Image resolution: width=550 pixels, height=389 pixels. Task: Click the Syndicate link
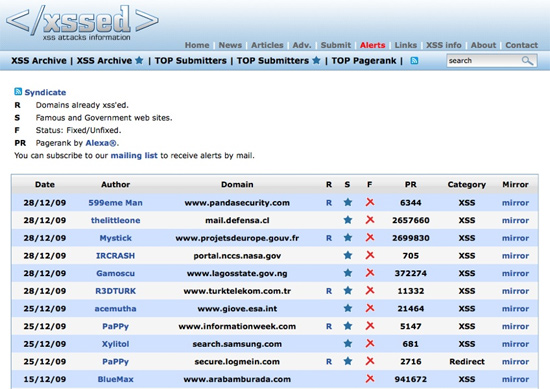coord(45,92)
